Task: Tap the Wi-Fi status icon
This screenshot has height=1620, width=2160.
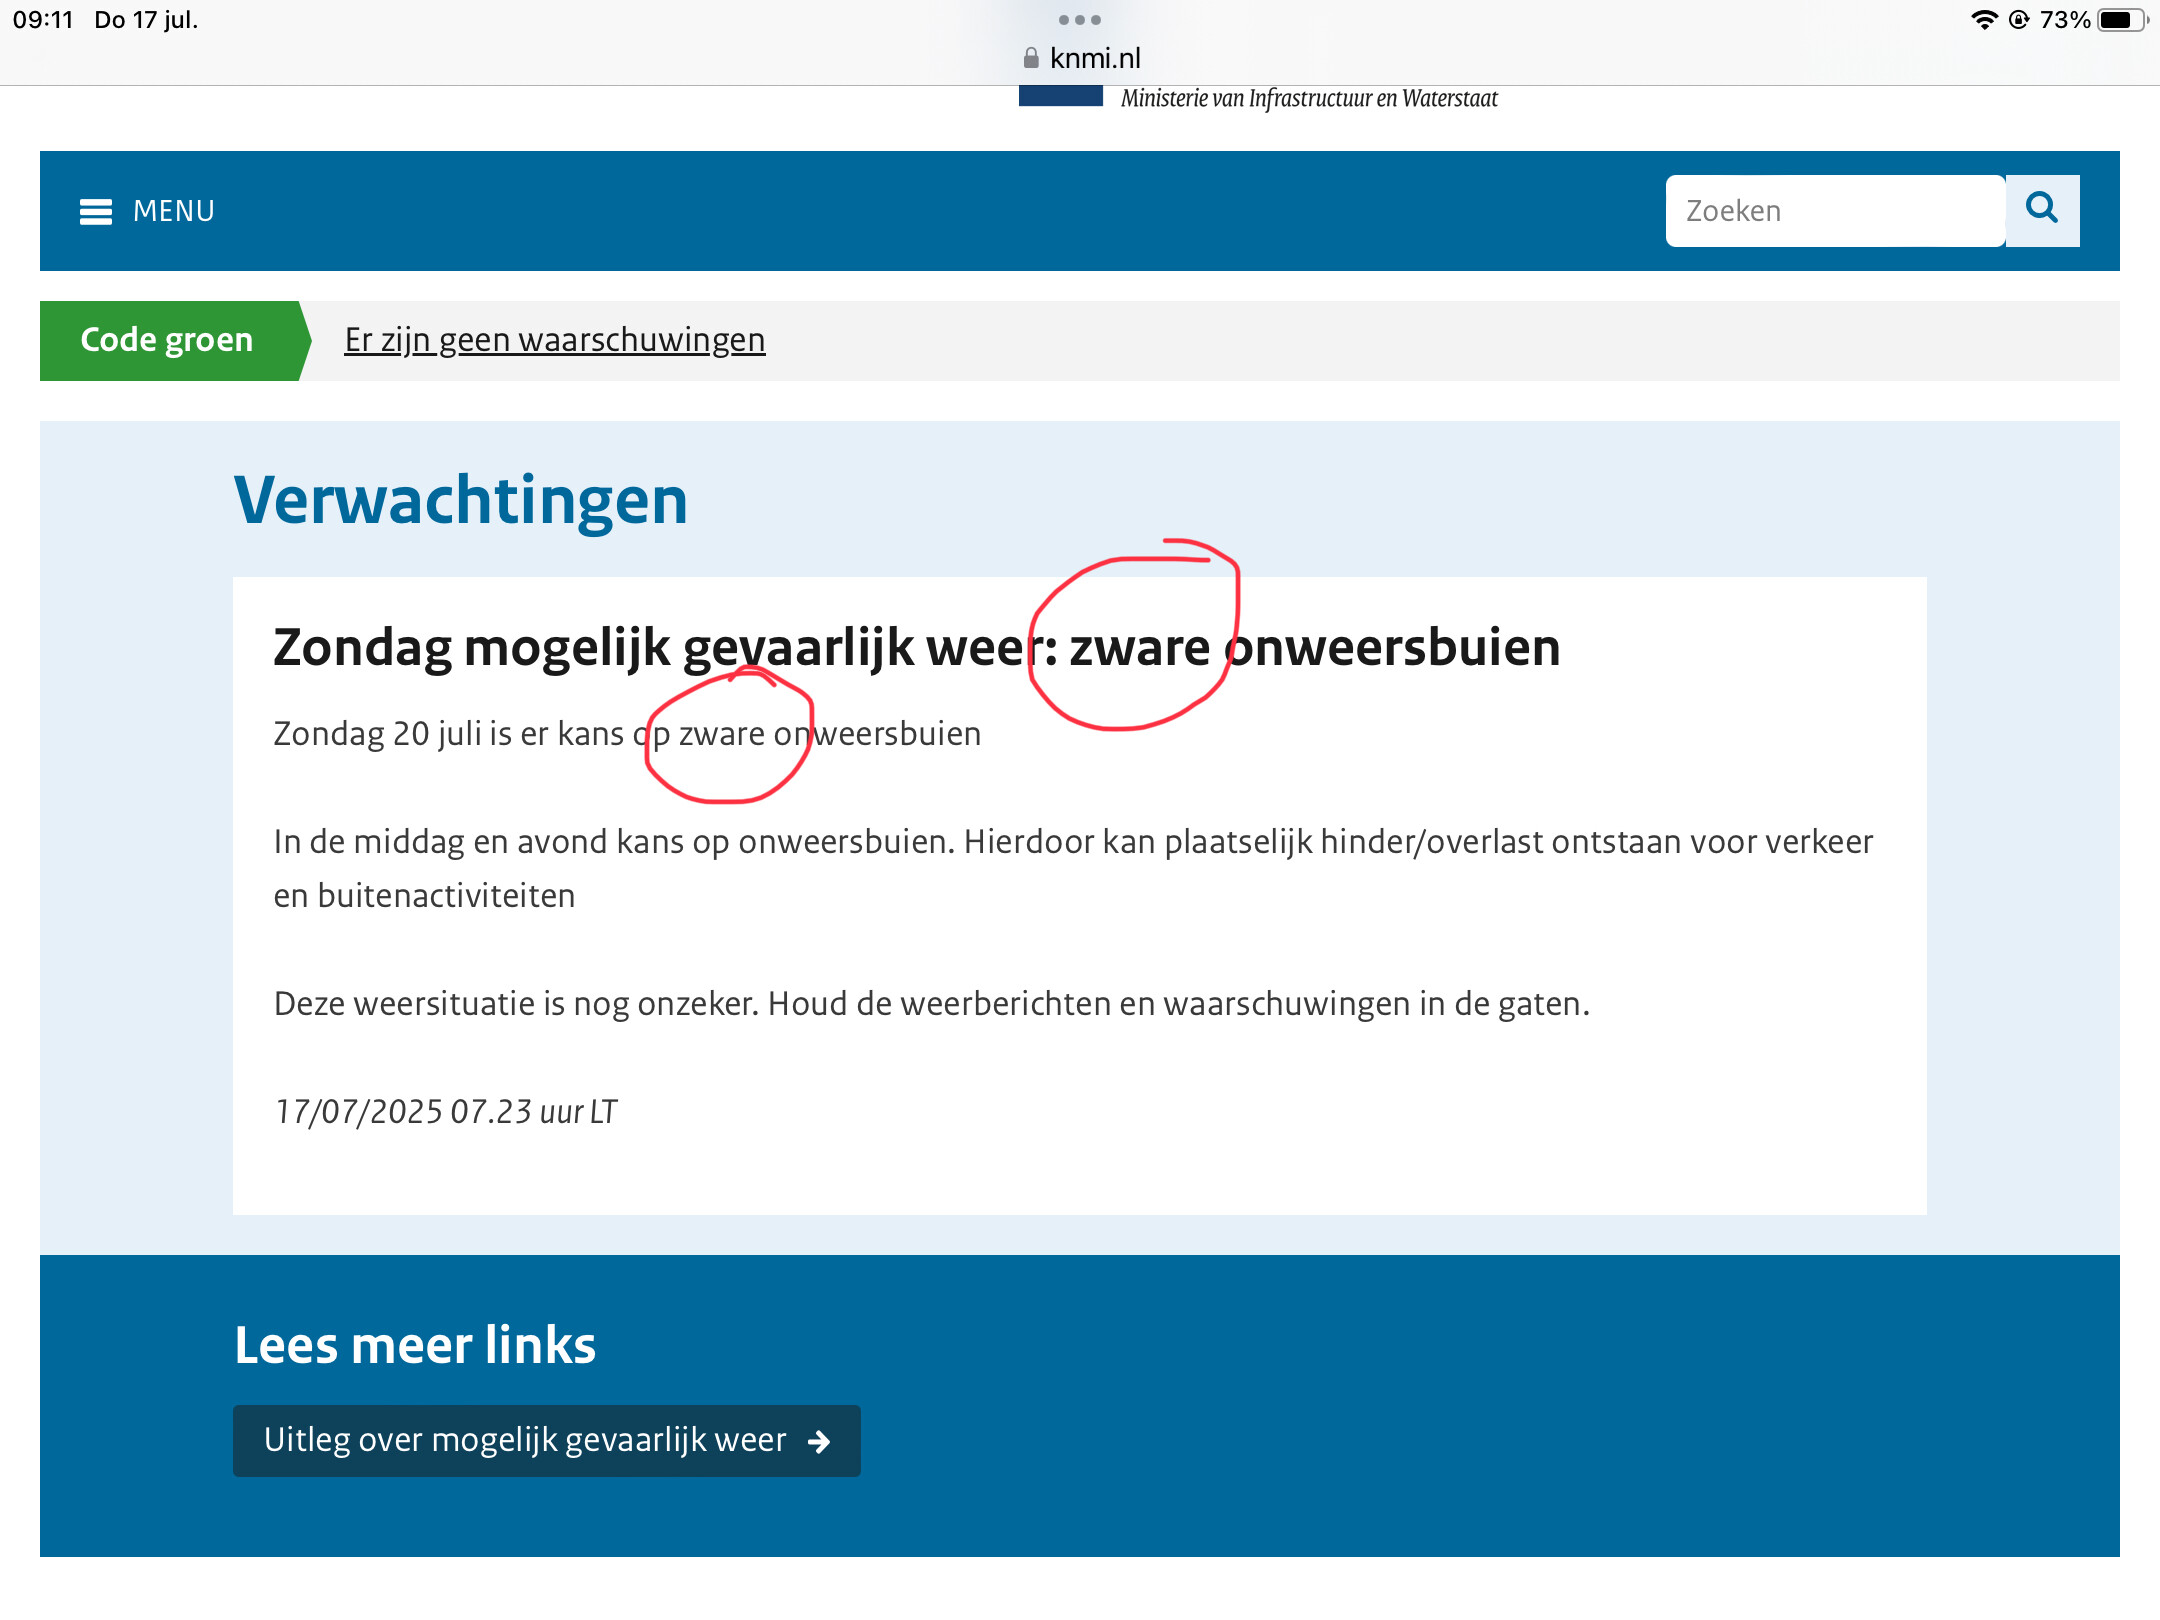Action: coord(1984,20)
